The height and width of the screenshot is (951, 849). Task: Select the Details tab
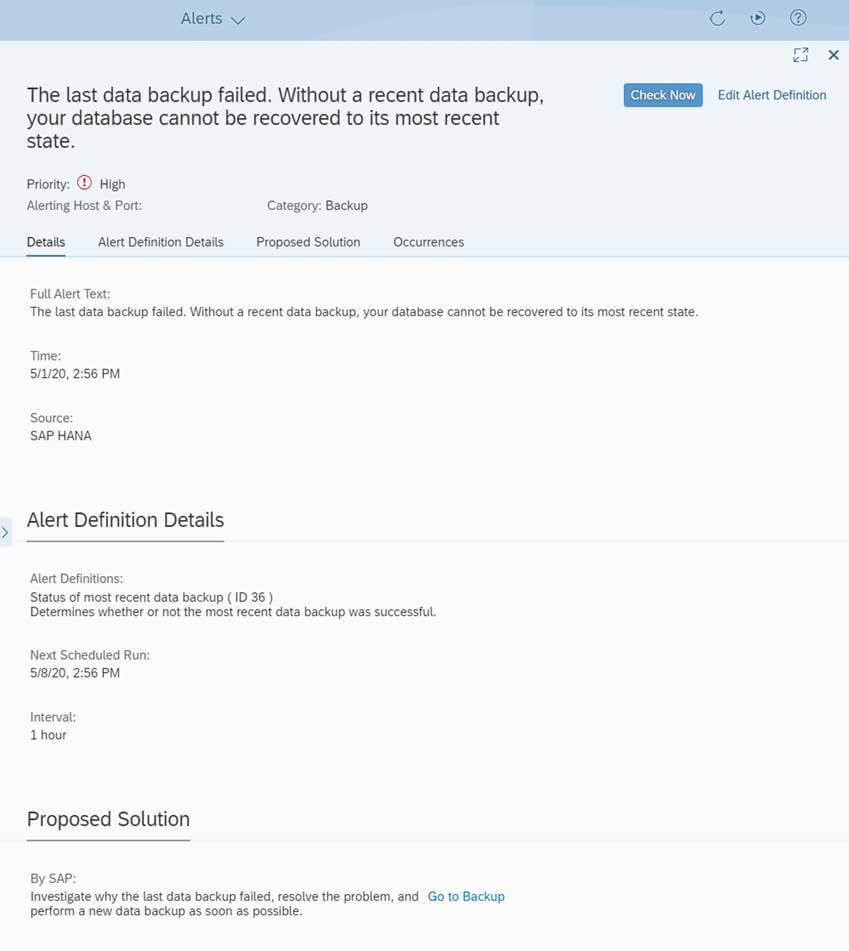45,242
